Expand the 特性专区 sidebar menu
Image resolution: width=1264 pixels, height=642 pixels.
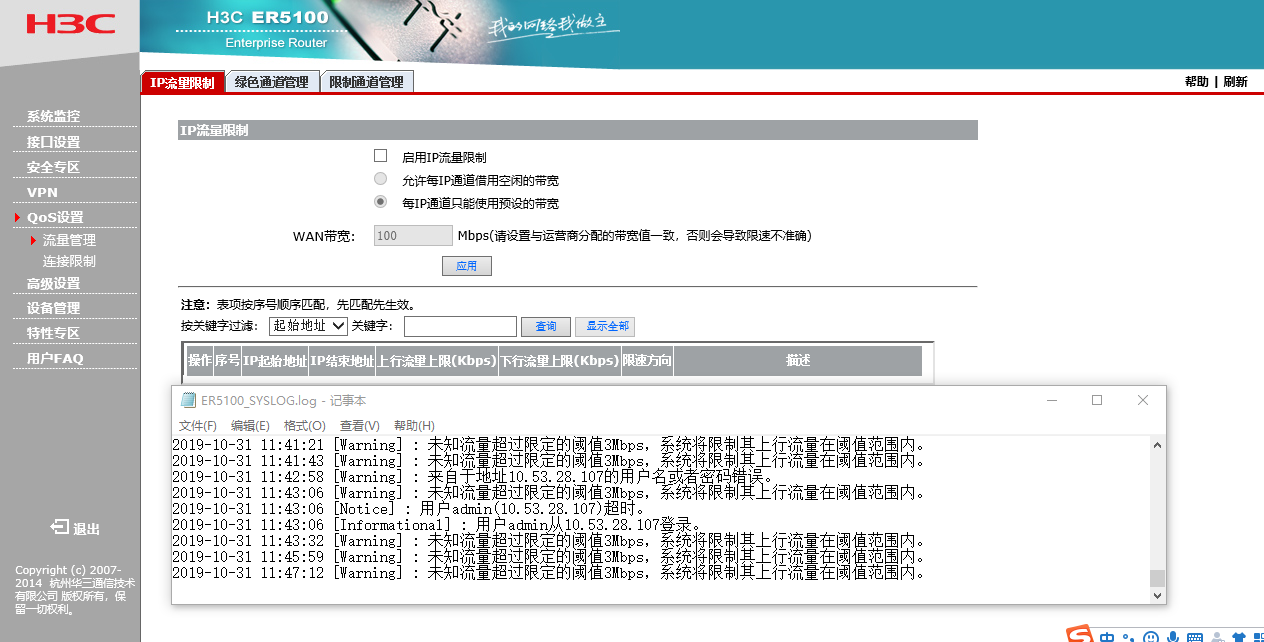[x=53, y=333]
